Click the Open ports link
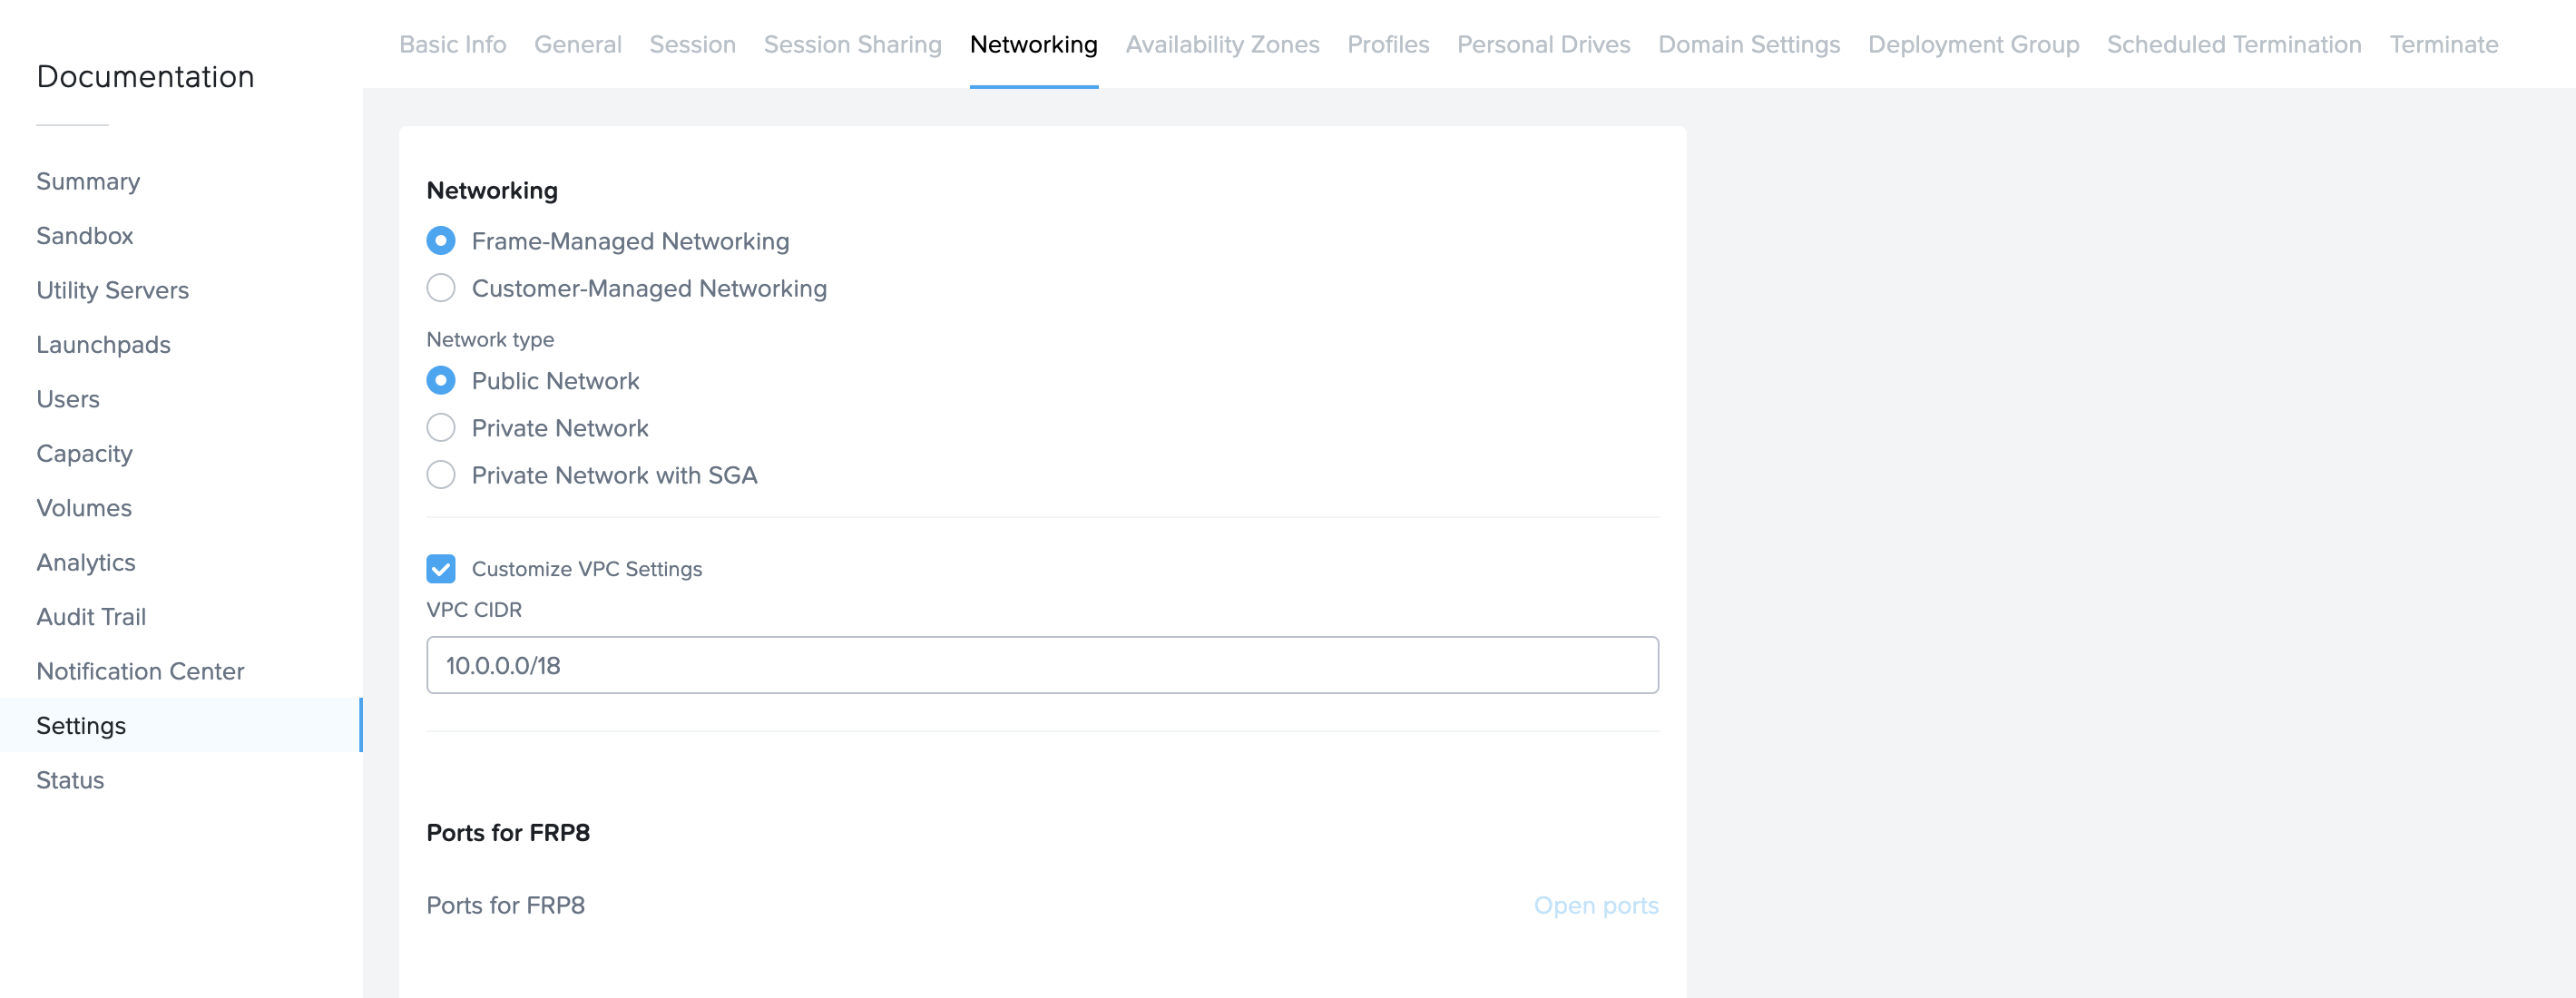Viewport: 2576px width, 998px height. [x=1596, y=905]
